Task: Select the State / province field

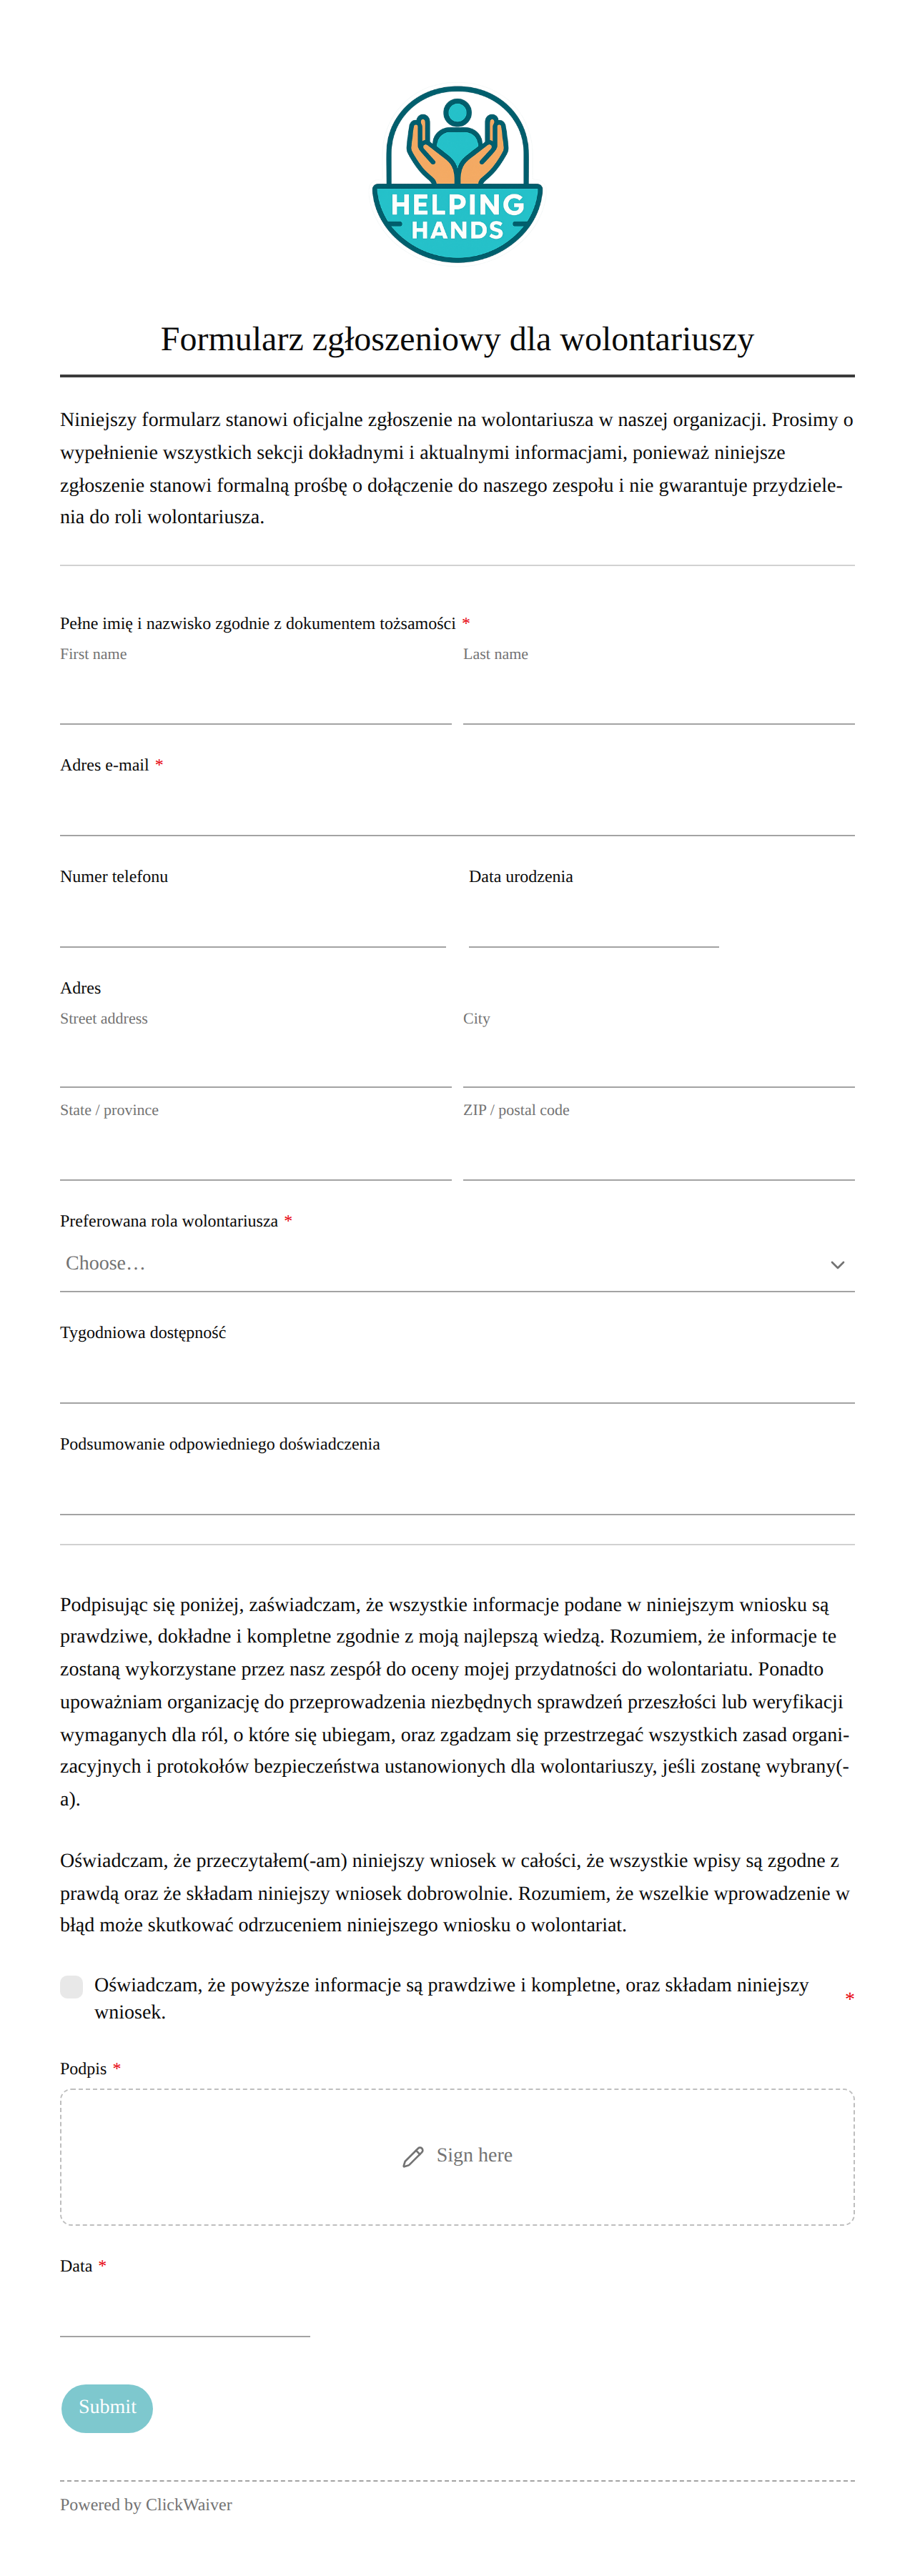Action: coord(256,1154)
